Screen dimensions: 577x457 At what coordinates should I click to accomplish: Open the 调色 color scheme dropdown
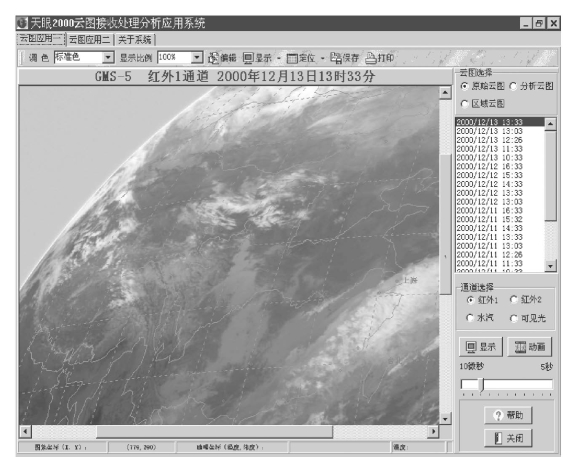coord(108,57)
